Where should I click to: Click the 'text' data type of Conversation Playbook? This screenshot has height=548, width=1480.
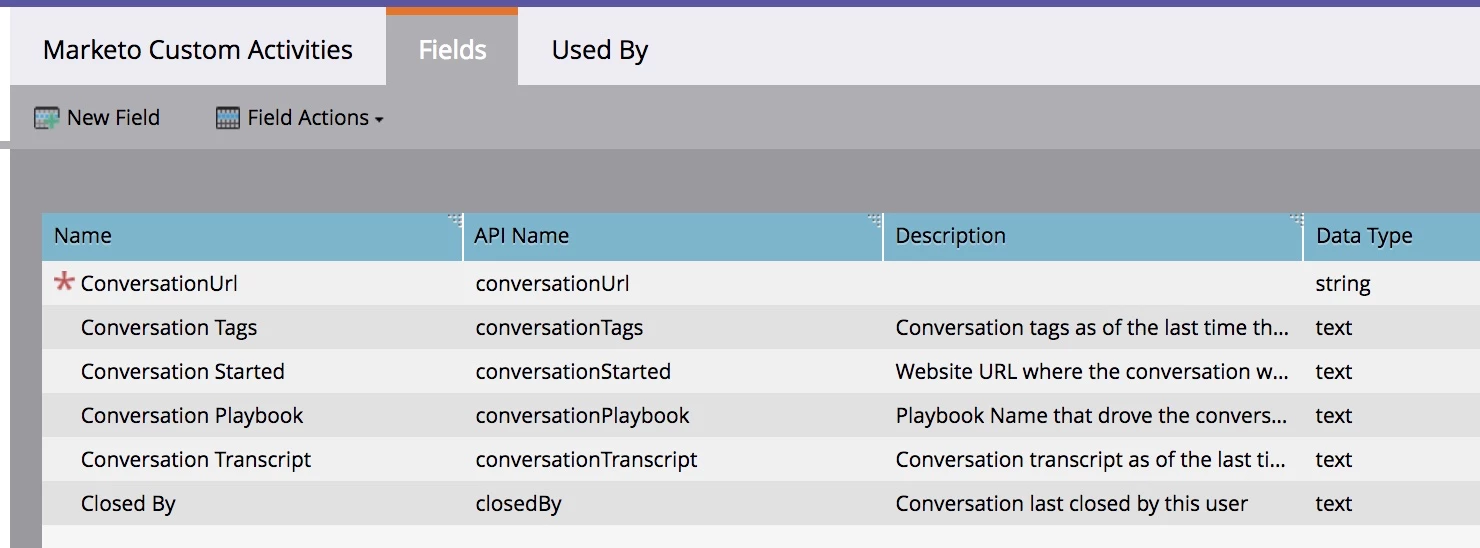coord(1334,416)
